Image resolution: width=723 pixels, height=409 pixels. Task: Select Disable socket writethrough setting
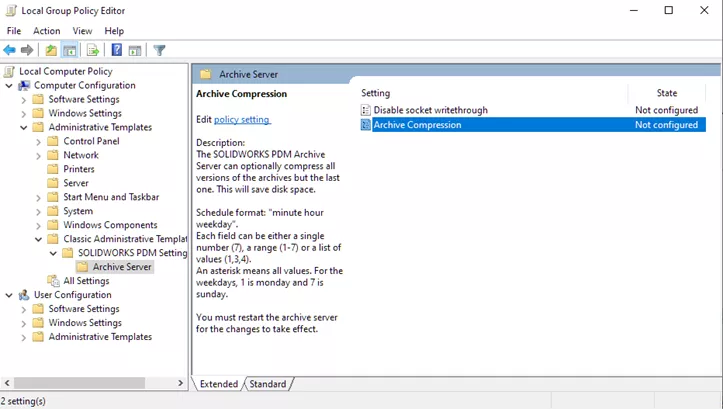pos(430,110)
